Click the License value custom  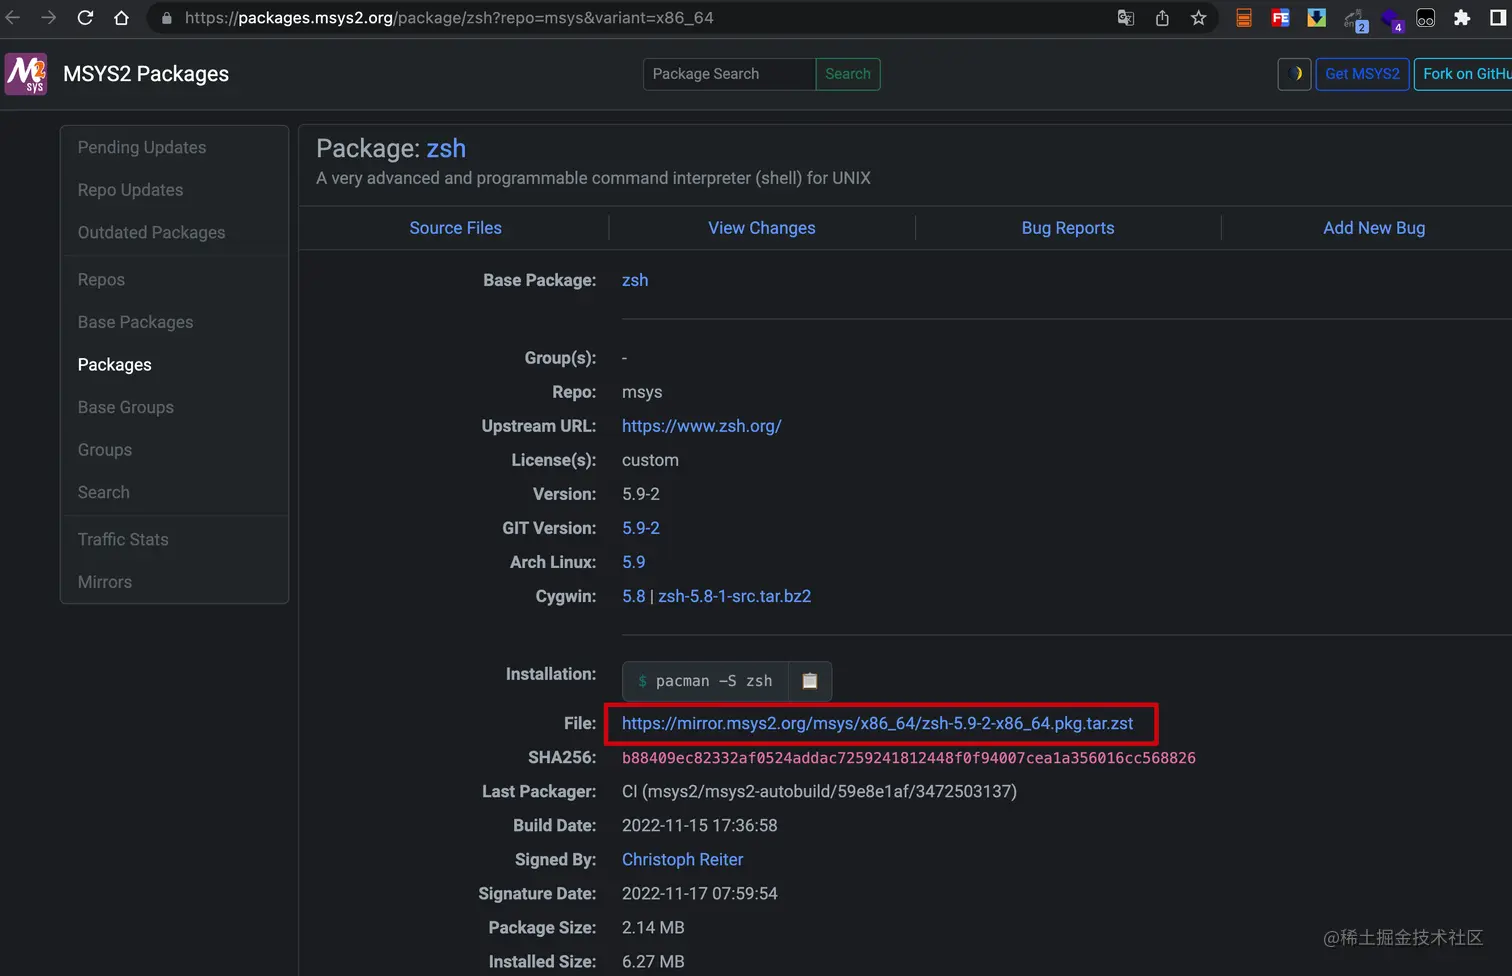pyautogui.click(x=650, y=460)
